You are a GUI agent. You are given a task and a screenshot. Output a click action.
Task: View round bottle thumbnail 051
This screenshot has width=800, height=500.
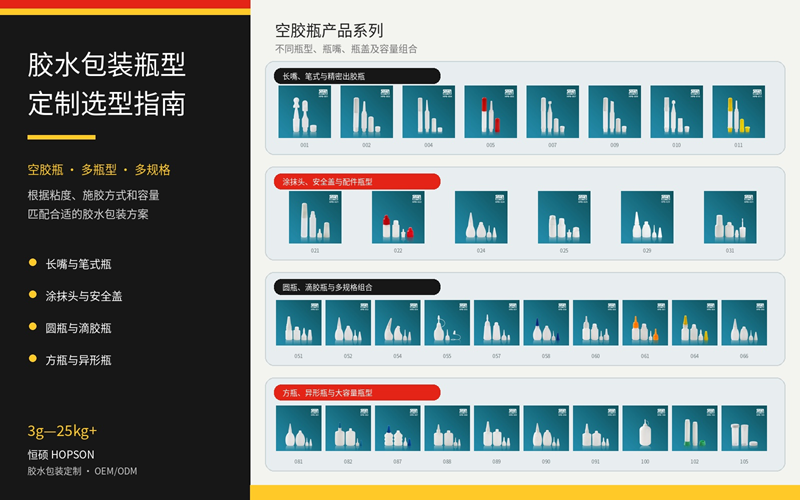[x=298, y=323]
